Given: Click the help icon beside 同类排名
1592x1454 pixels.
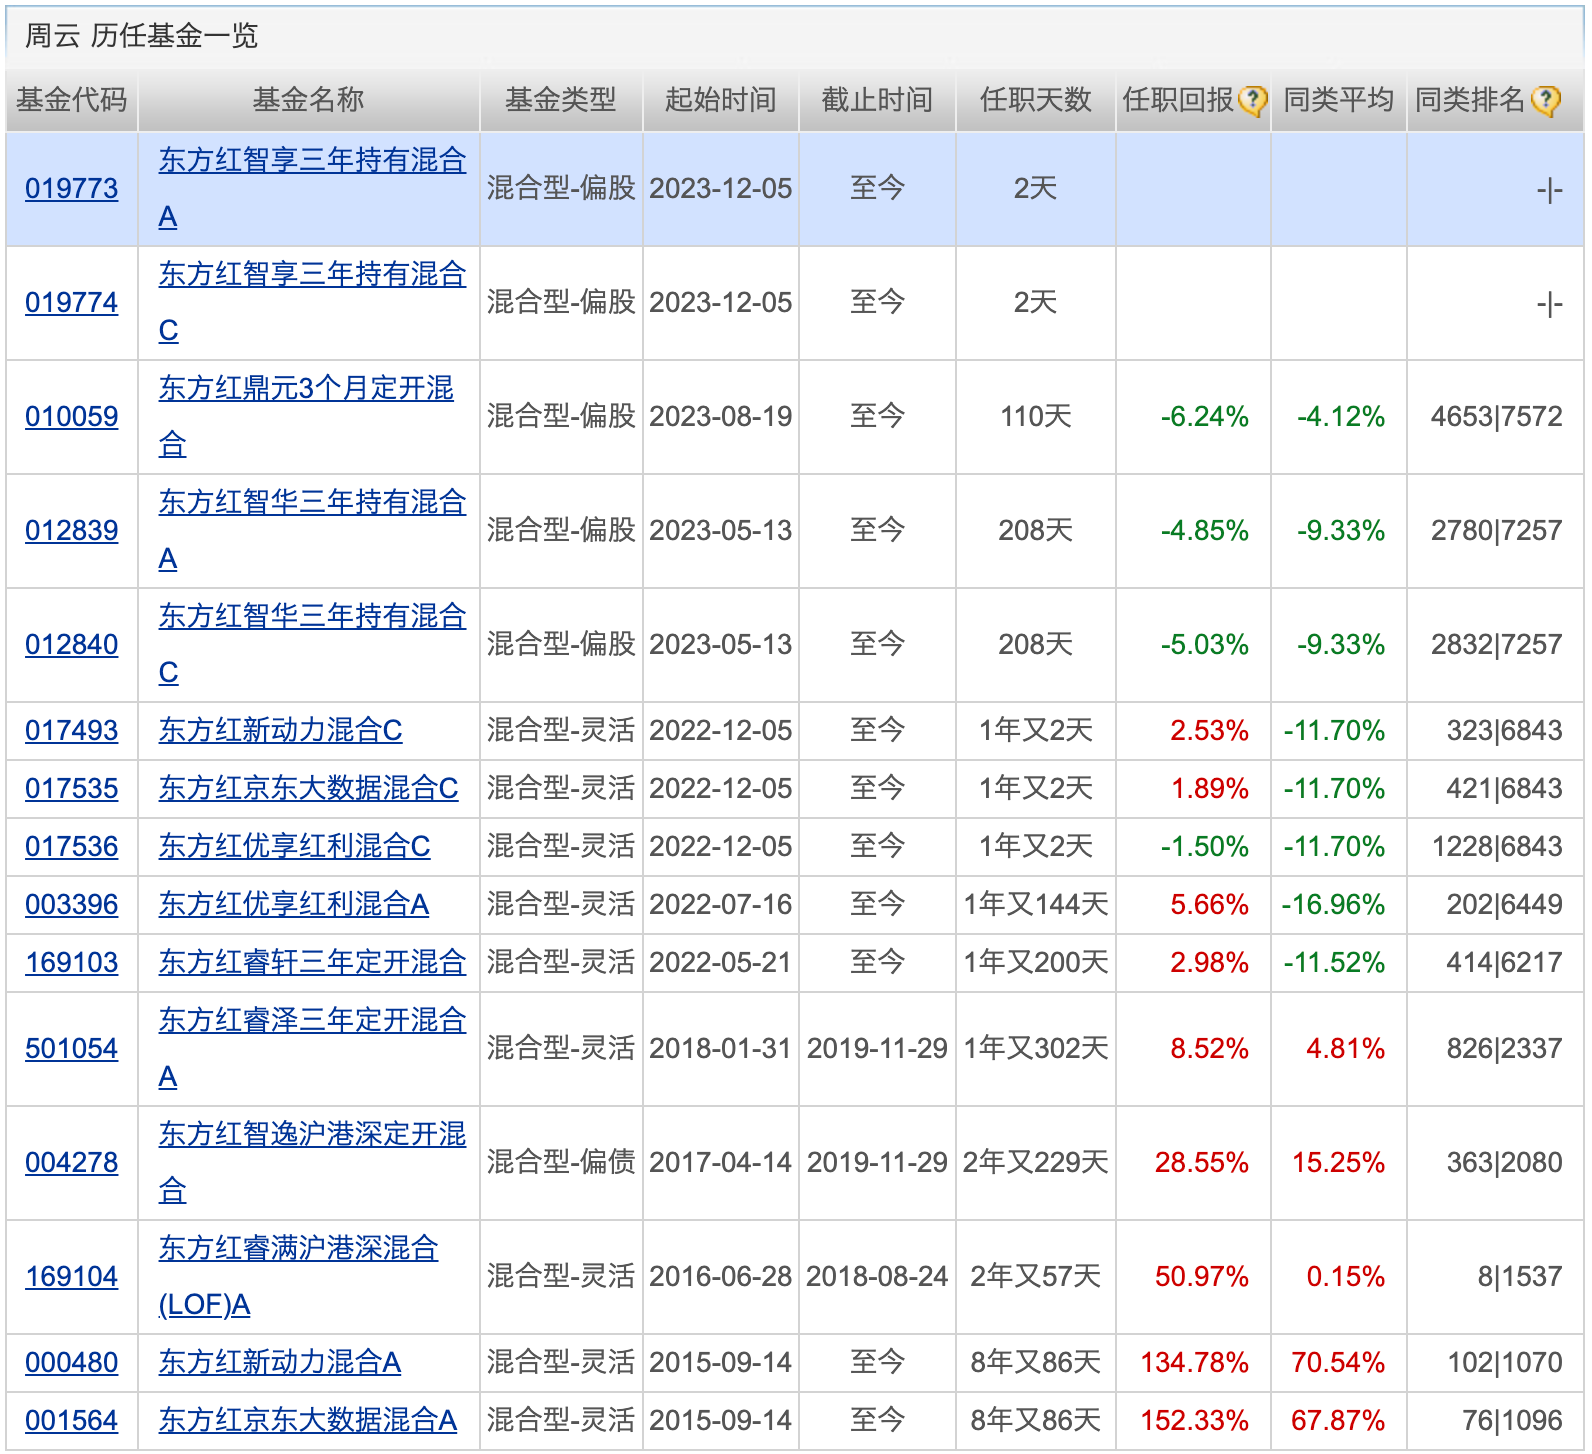Looking at the screenshot, I should point(1545,100).
